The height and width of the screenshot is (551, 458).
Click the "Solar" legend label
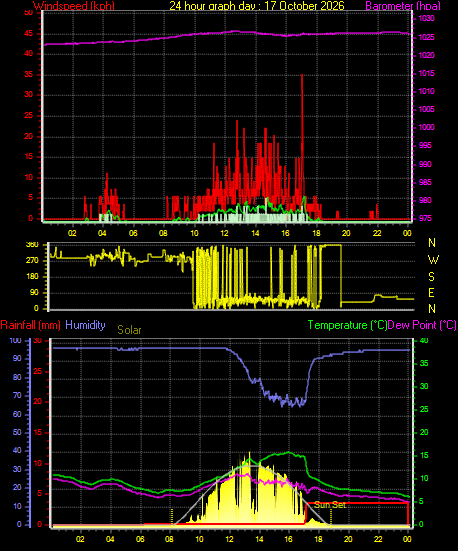[129, 330]
